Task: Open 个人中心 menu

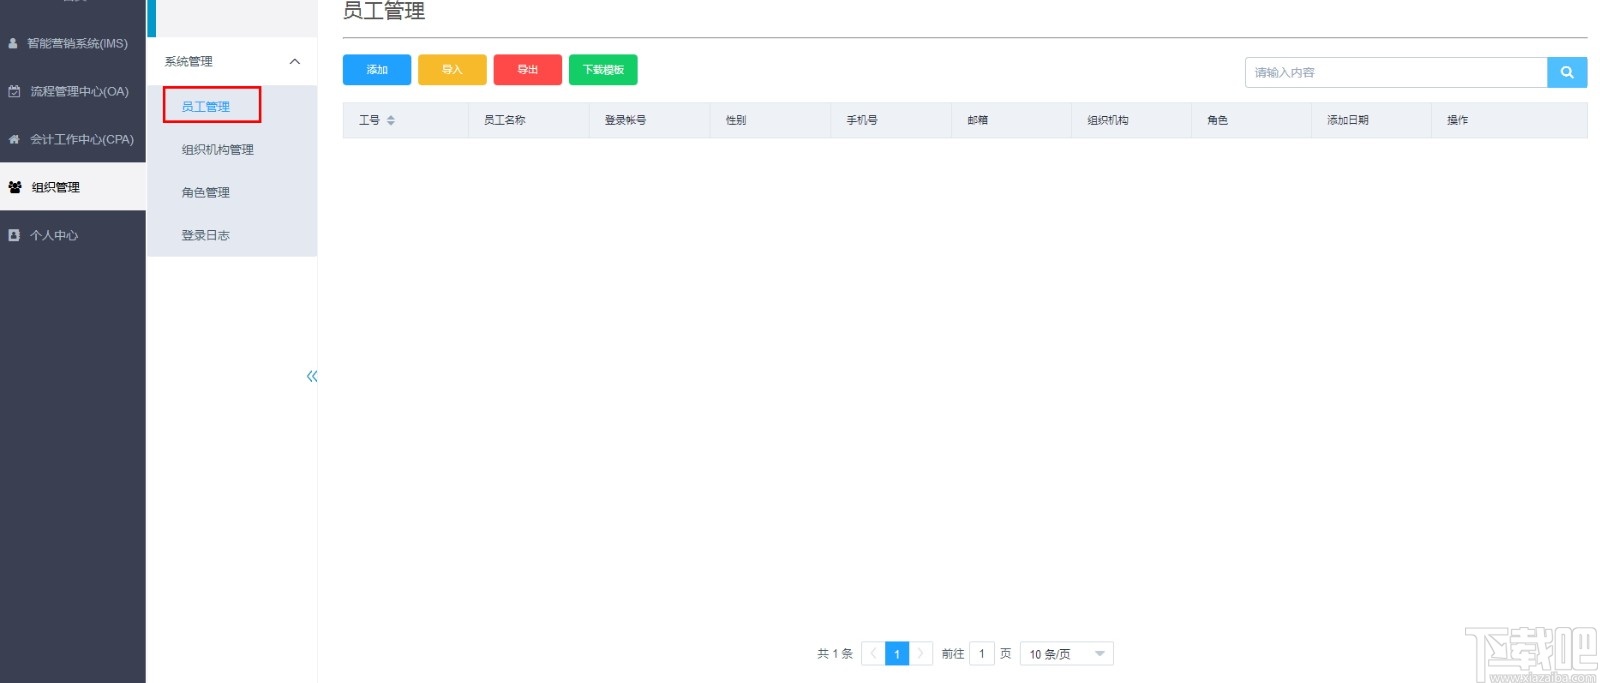Action: [73, 235]
